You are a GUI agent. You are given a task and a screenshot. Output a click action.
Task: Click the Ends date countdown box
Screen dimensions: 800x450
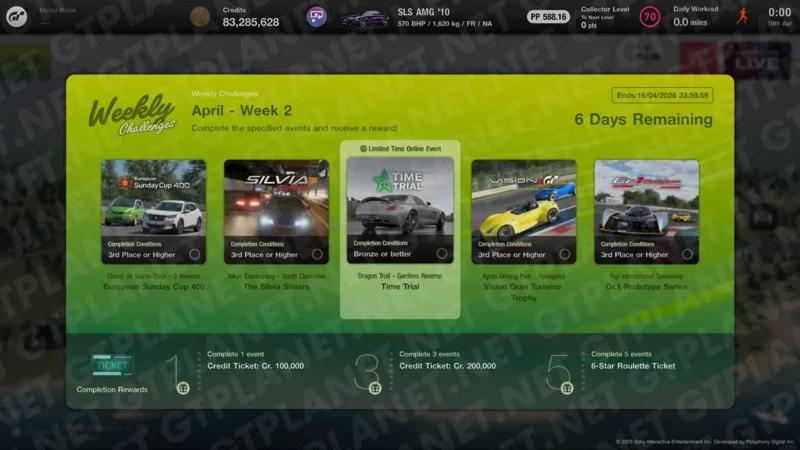tap(662, 96)
